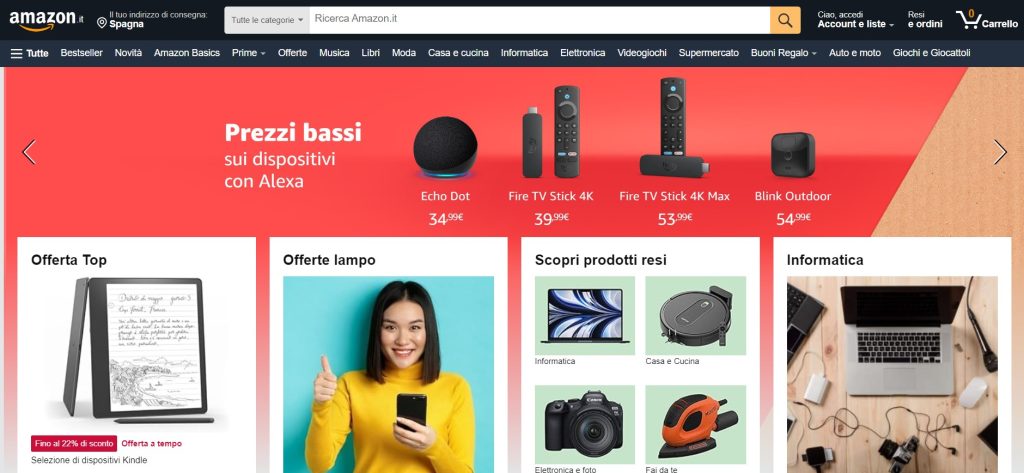Go to next banner slide arrow
Viewport: 1024px width, 473px height.
pyautogui.click(x=1000, y=152)
